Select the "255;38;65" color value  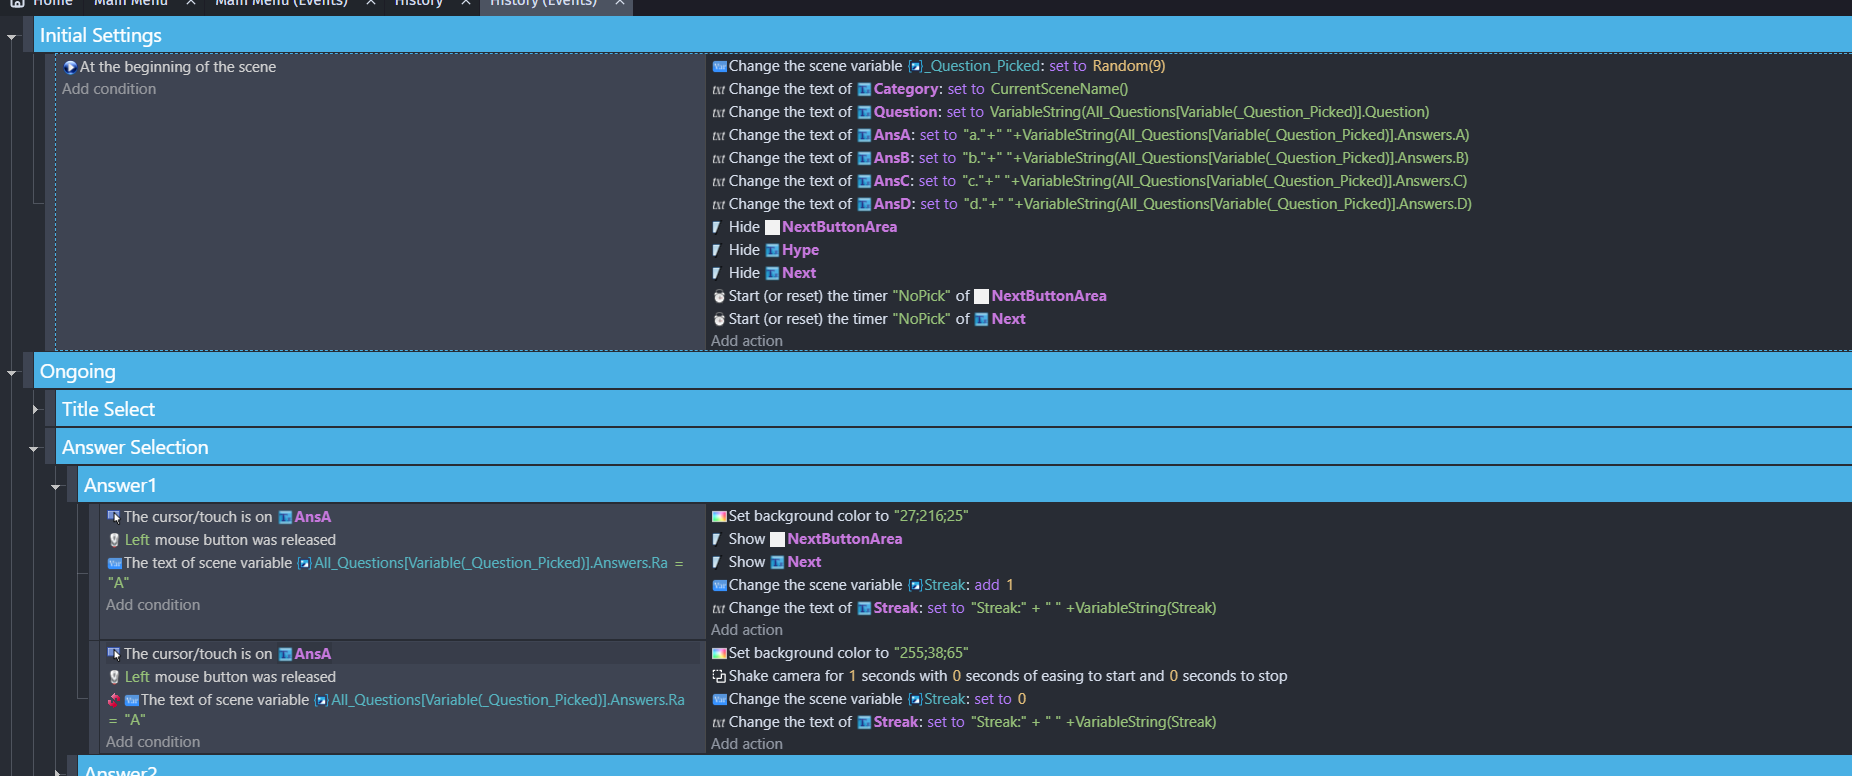pyautogui.click(x=931, y=653)
